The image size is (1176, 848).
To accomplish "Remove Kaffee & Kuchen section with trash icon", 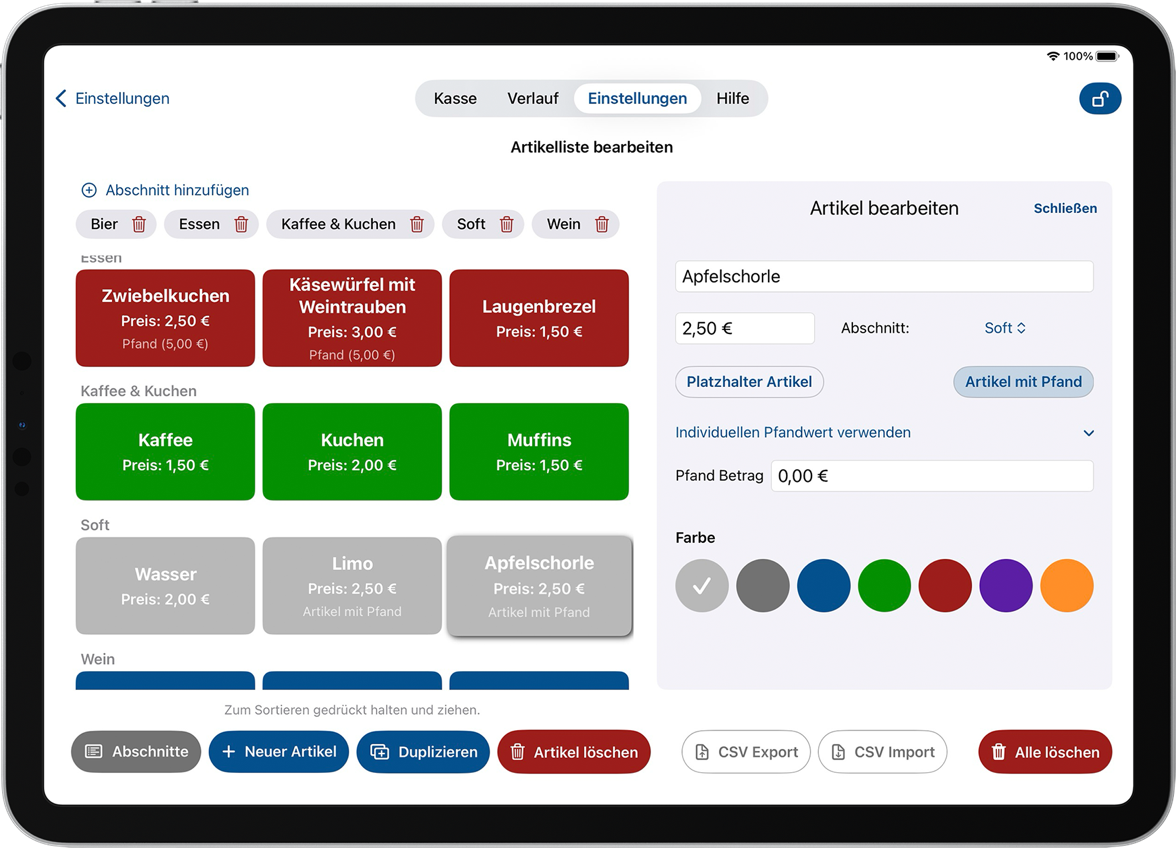I will click(x=417, y=224).
